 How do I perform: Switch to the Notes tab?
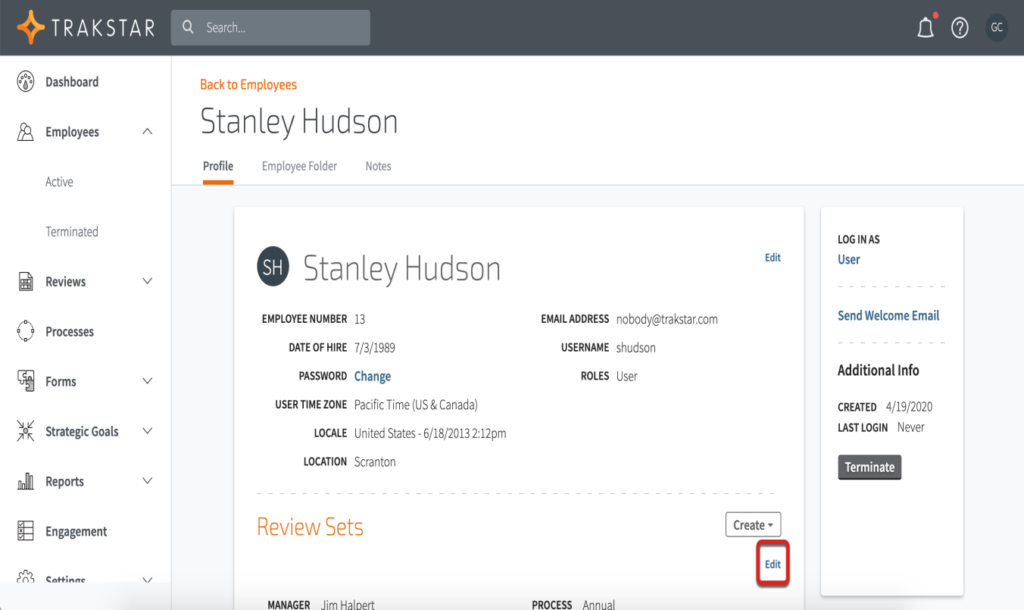point(378,166)
